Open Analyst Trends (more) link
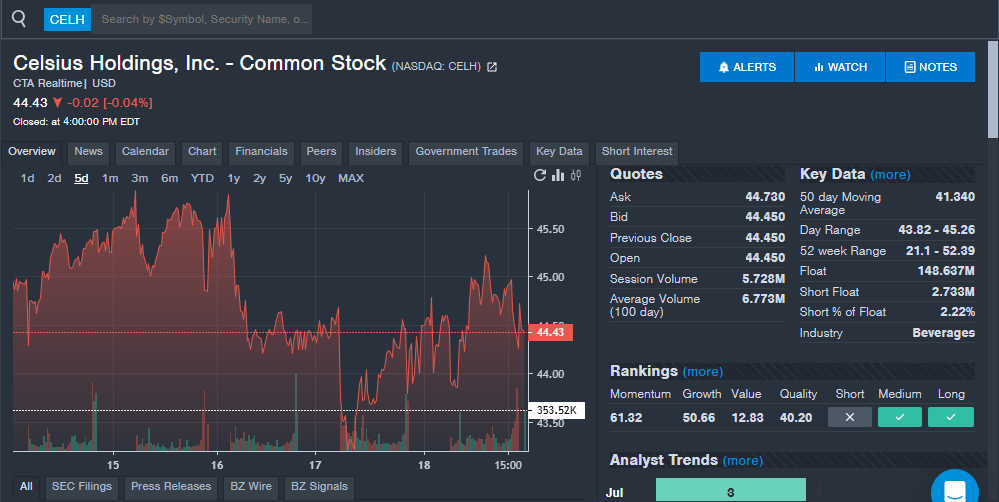Image resolution: width=999 pixels, height=502 pixels. coord(743,461)
